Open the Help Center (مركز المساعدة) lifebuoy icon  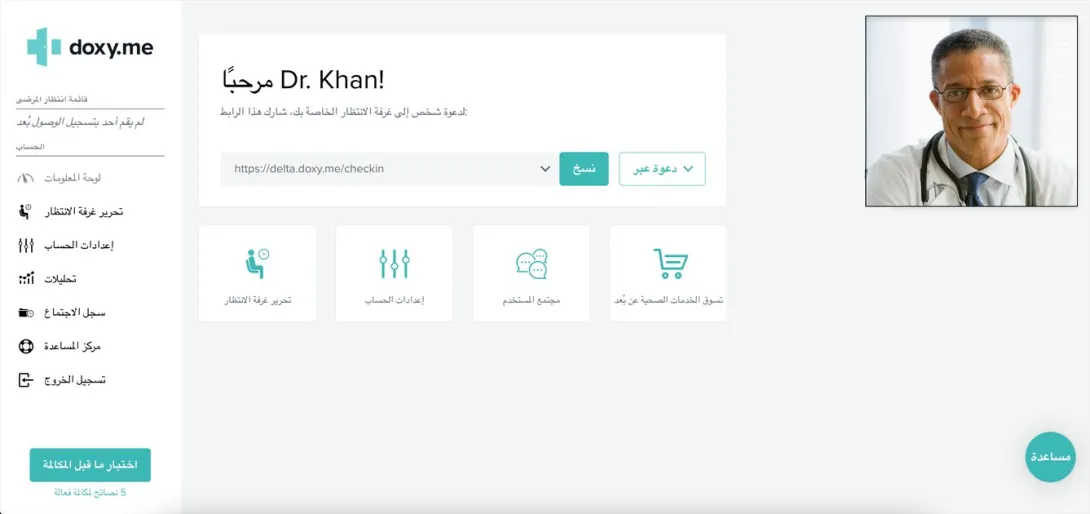pyautogui.click(x=26, y=346)
